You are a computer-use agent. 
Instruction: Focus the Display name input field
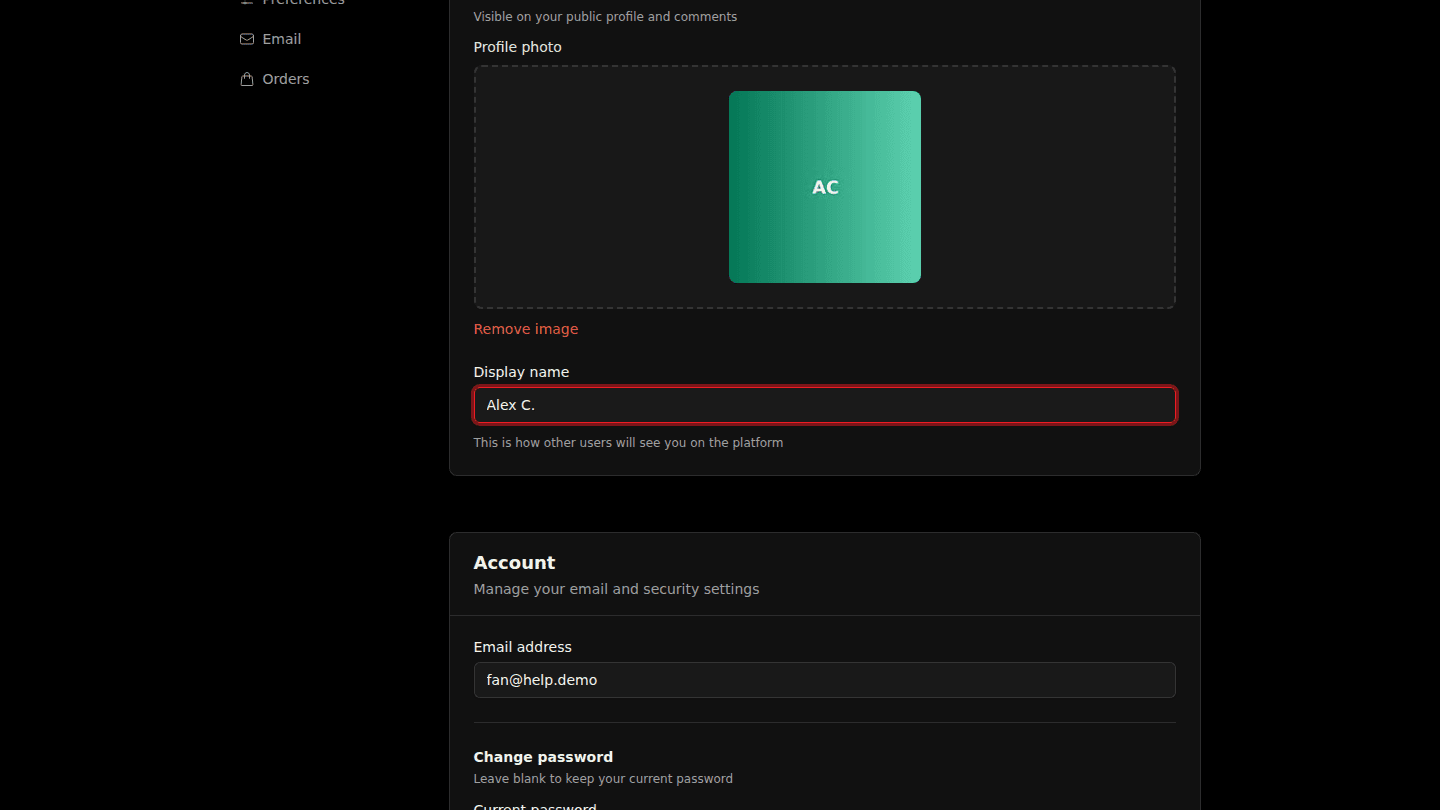(825, 405)
